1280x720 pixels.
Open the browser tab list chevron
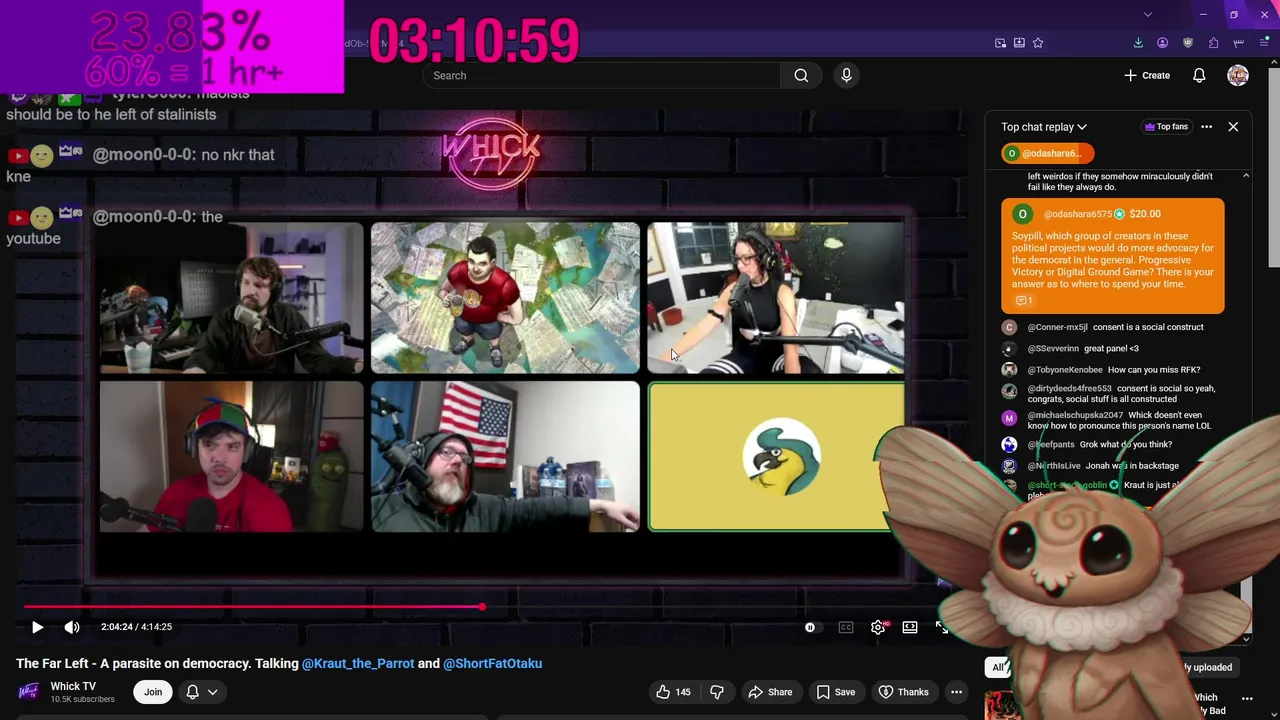pyautogui.click(x=1148, y=14)
